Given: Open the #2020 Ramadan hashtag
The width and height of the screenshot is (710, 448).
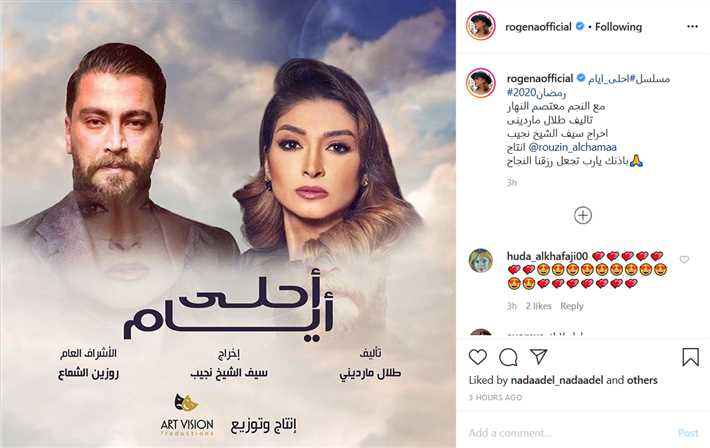Looking at the screenshot, I should (x=537, y=92).
